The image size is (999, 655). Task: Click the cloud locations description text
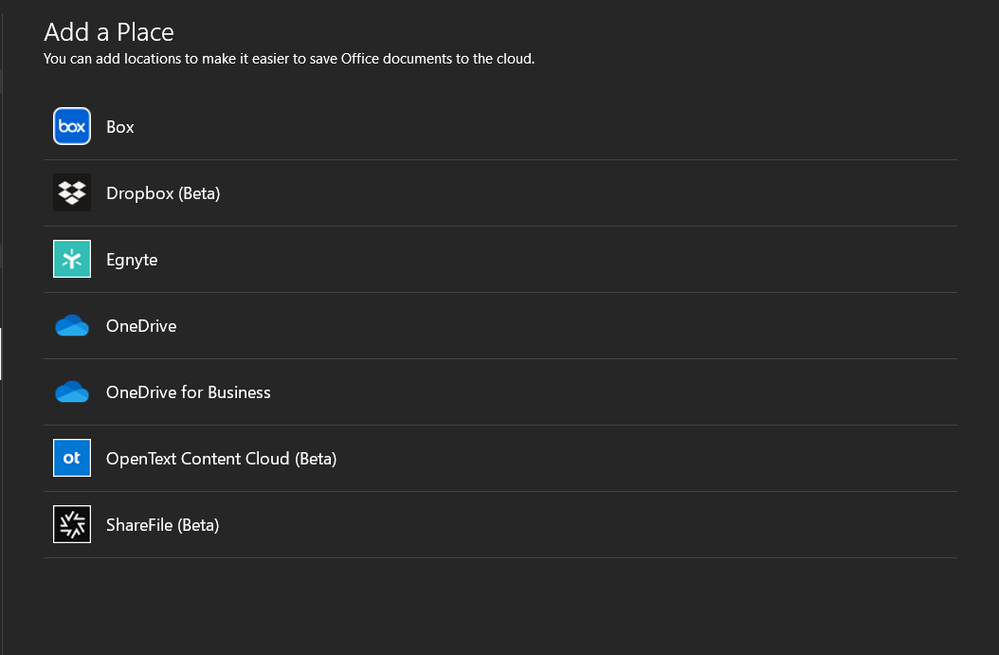(x=289, y=59)
